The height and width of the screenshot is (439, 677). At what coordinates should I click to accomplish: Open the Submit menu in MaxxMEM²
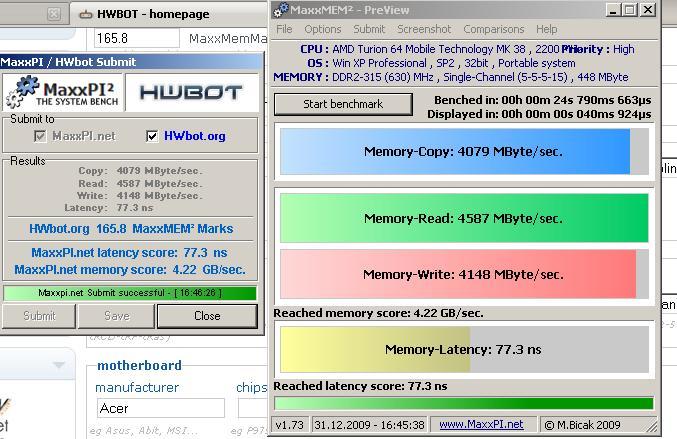[369, 29]
